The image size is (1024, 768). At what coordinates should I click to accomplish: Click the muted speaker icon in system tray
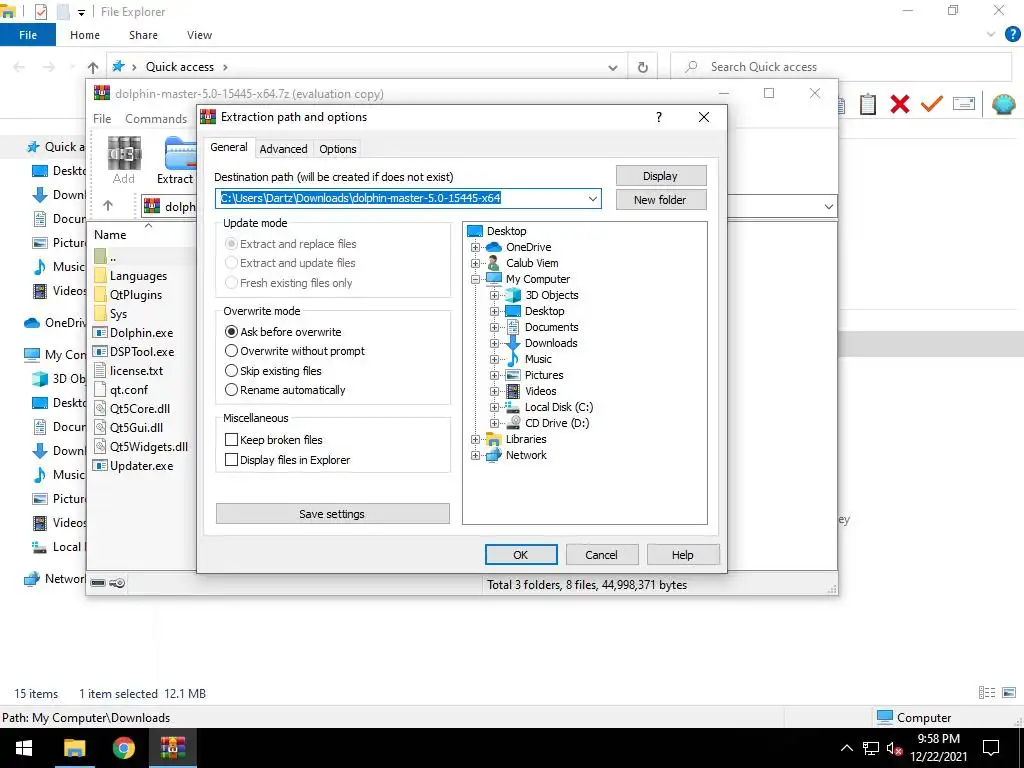pos(894,748)
